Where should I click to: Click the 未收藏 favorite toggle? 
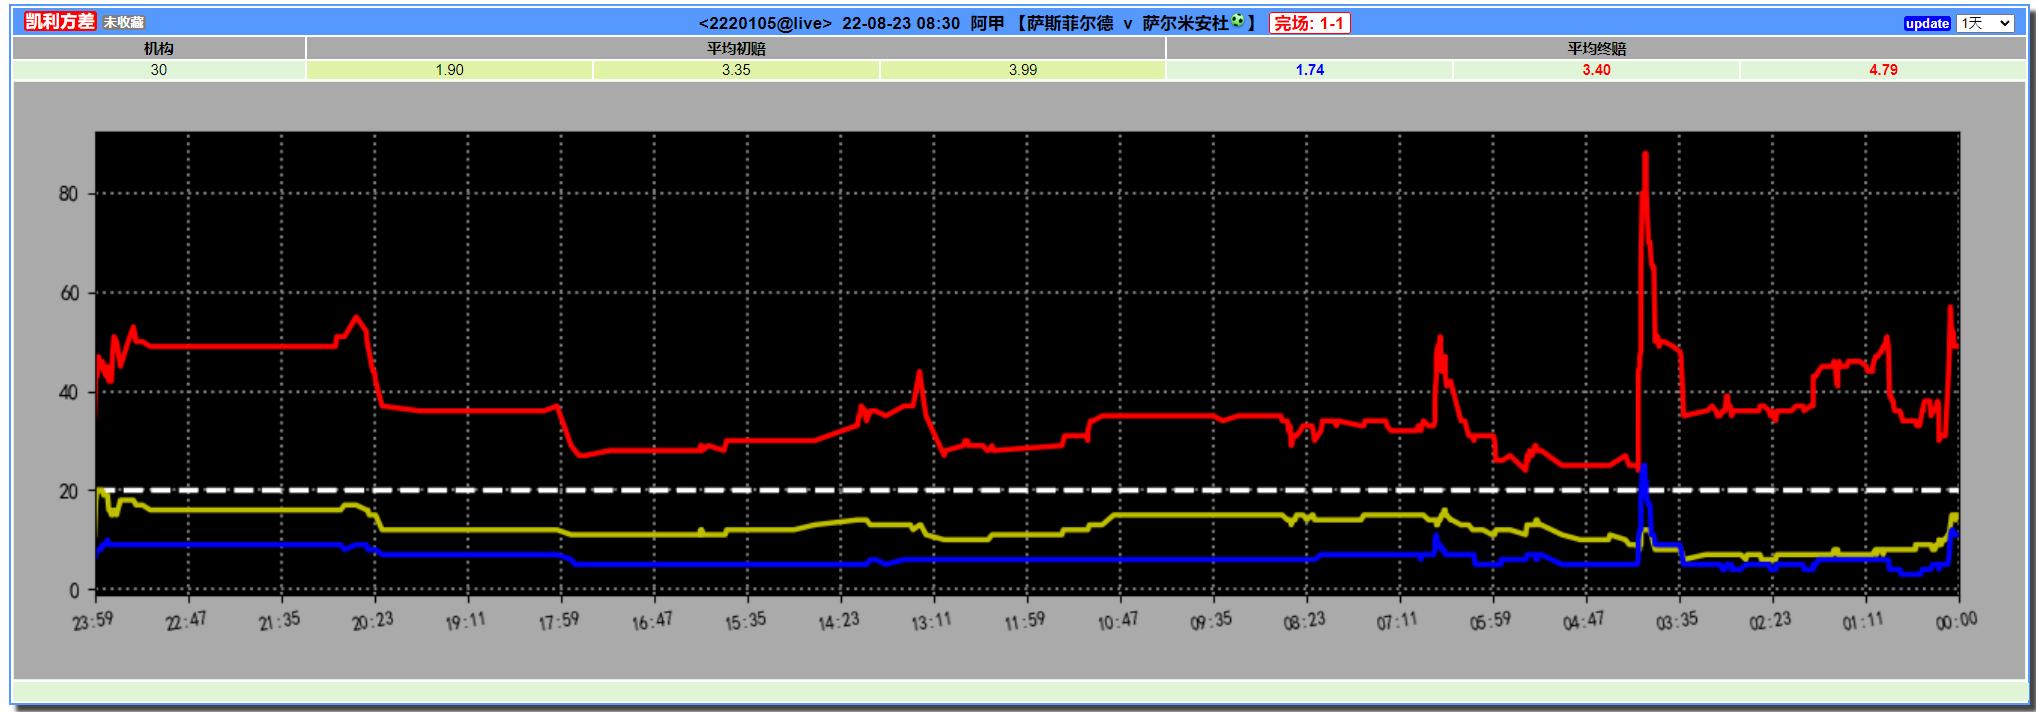(x=124, y=23)
